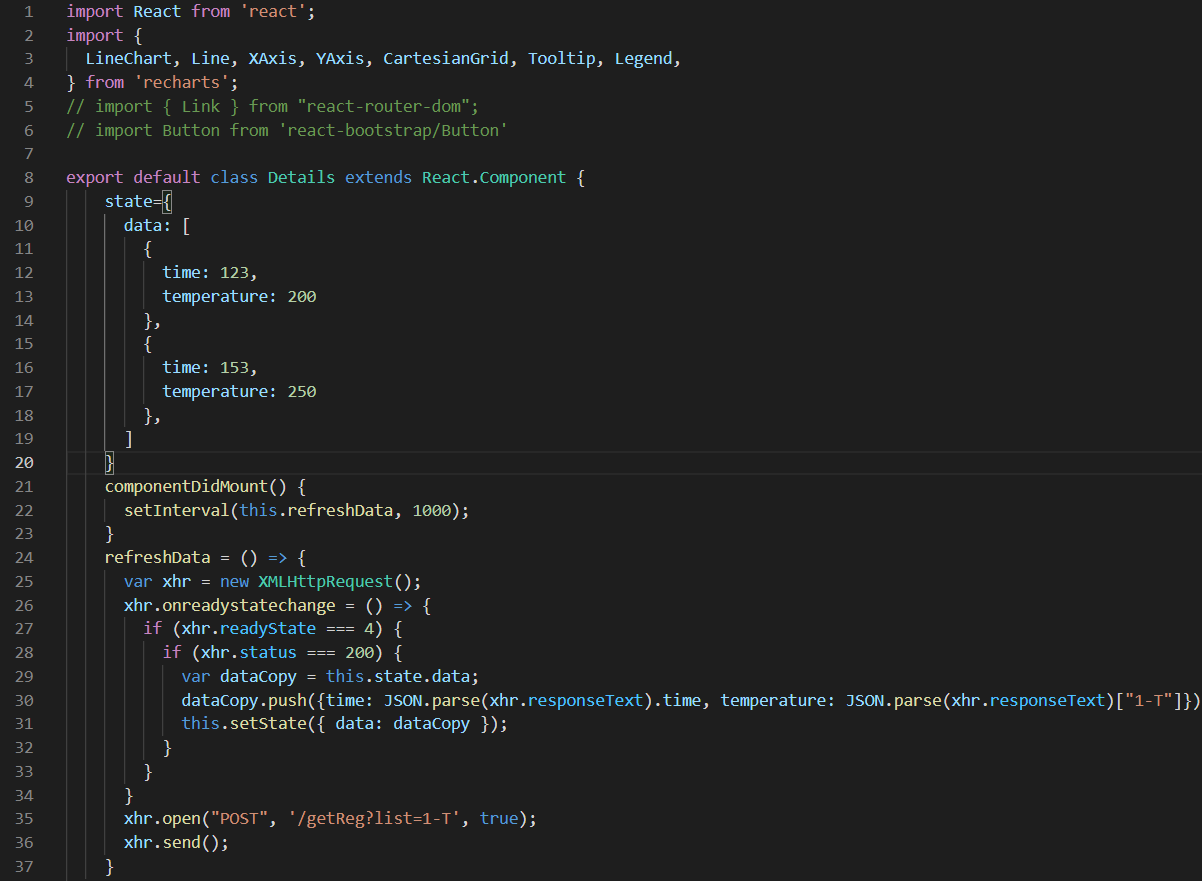Click line number 8 in the gutter
Image resolution: width=1202 pixels, height=881 pixels.
(29, 178)
